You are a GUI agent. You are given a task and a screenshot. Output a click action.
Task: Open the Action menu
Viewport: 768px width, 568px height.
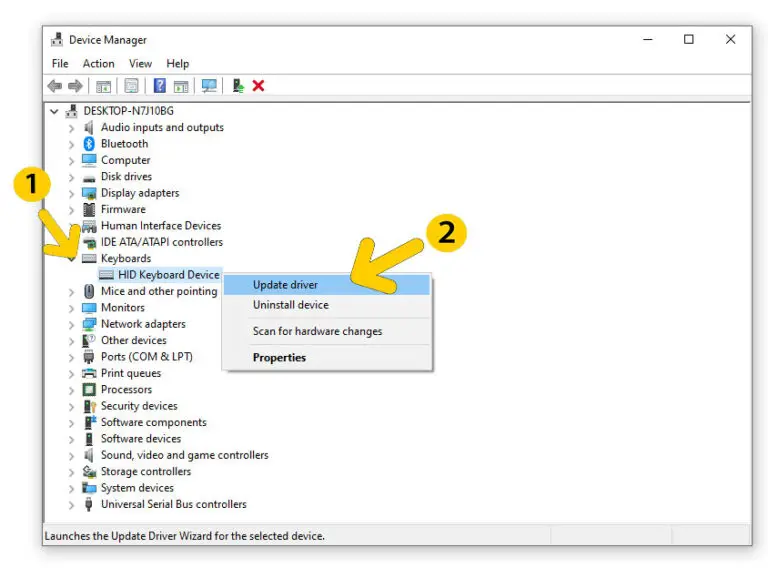click(x=98, y=64)
